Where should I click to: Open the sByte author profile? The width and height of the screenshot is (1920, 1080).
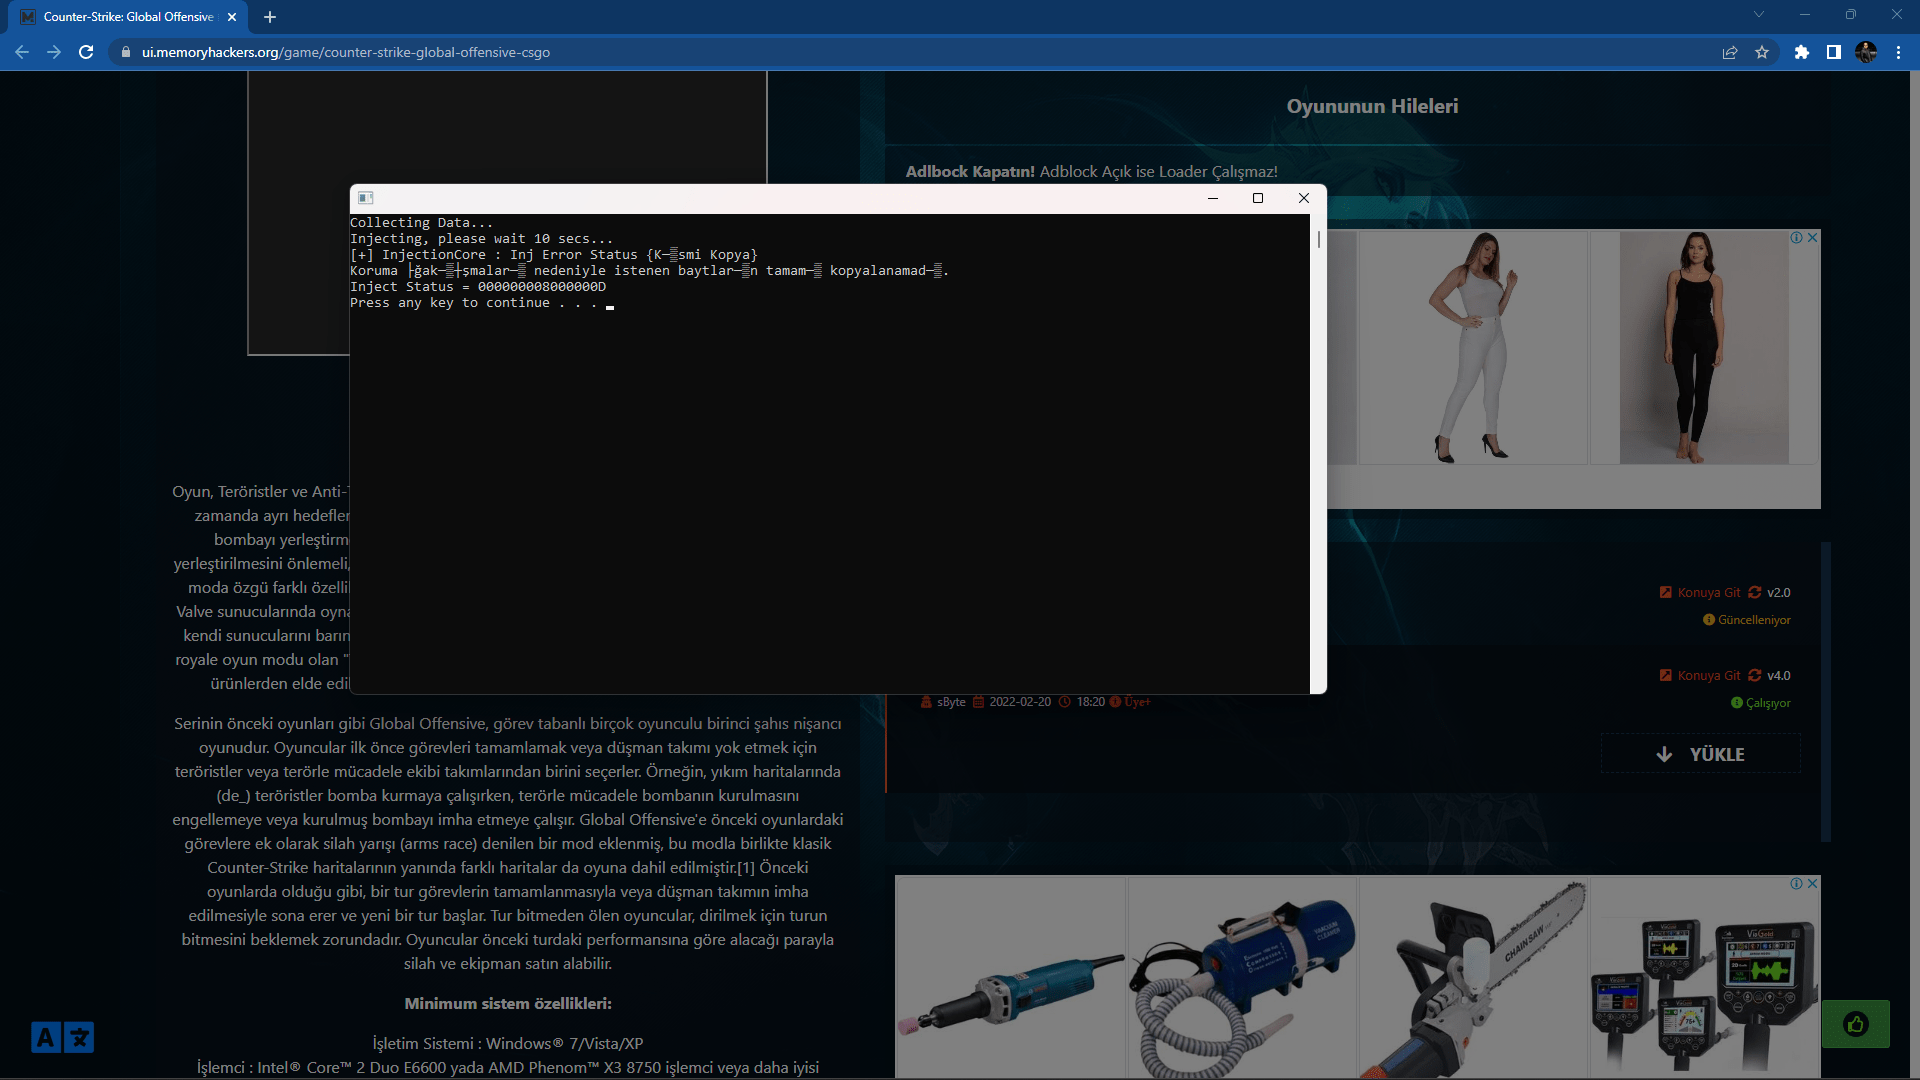pos(951,702)
